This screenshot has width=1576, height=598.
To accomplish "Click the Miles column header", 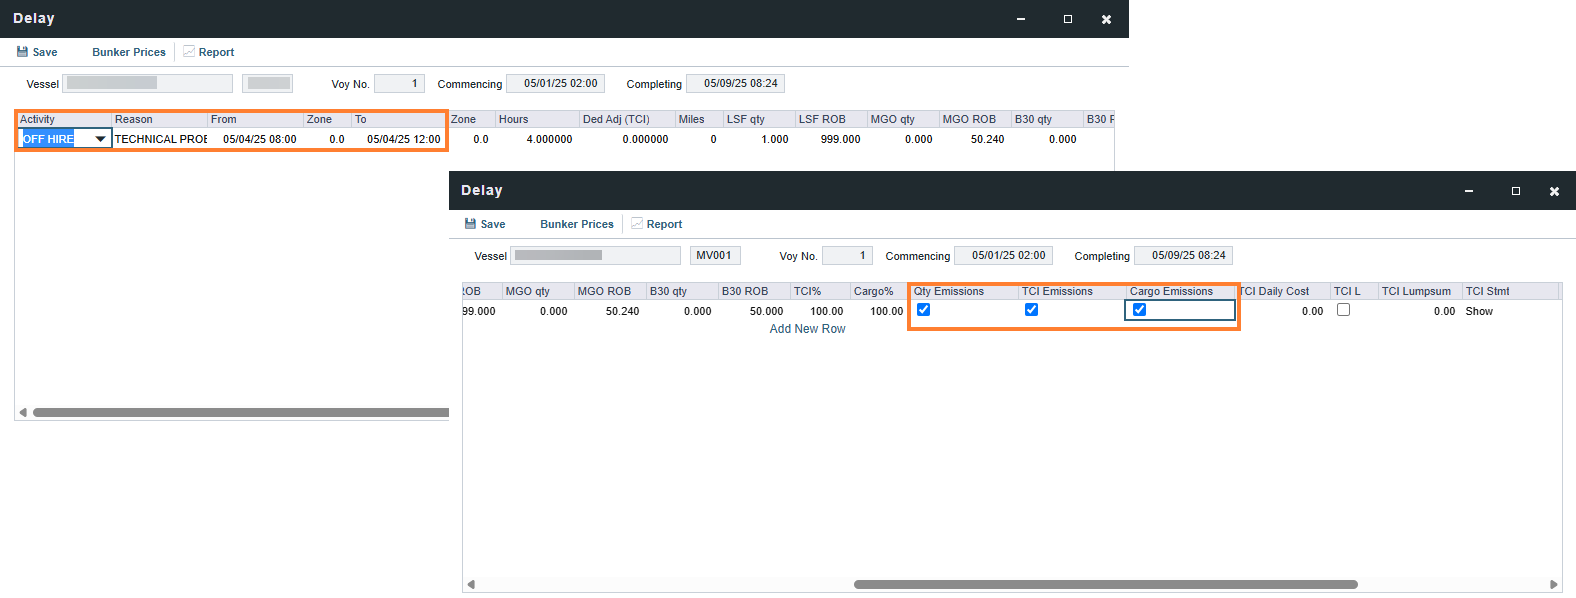I will pos(699,119).
